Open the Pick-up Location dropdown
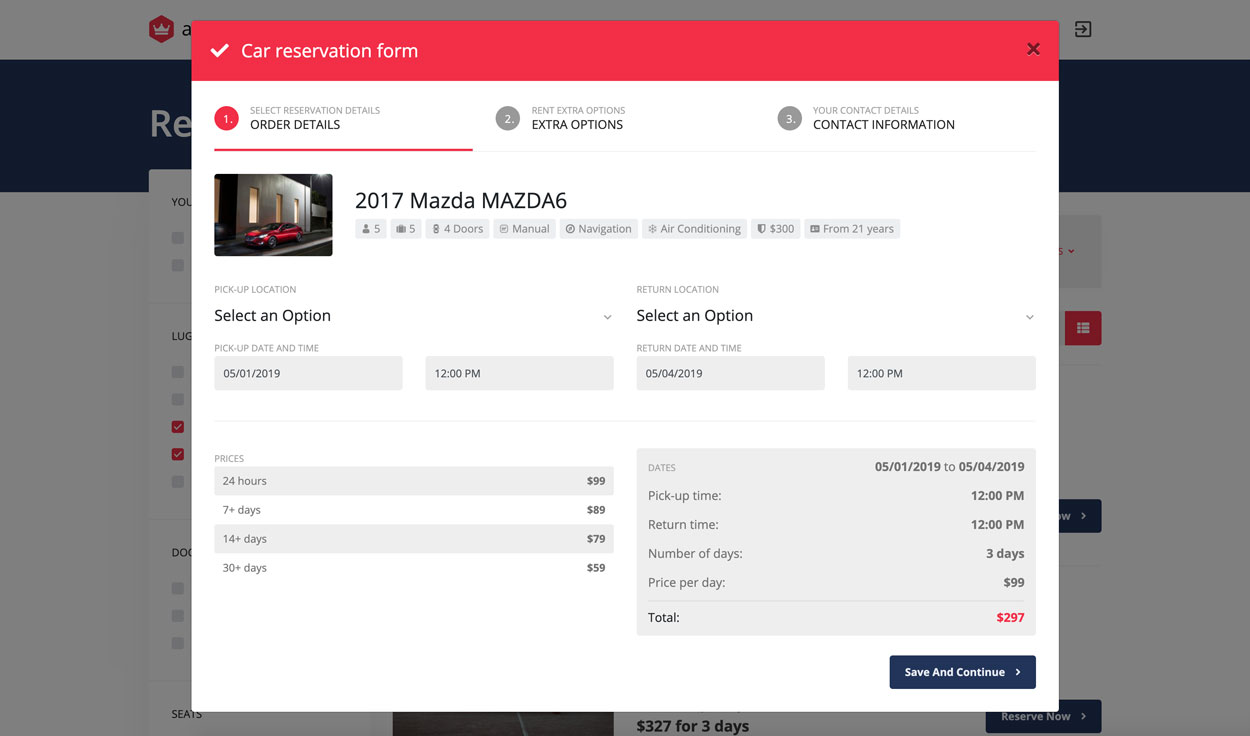The image size is (1250, 736). pos(413,316)
